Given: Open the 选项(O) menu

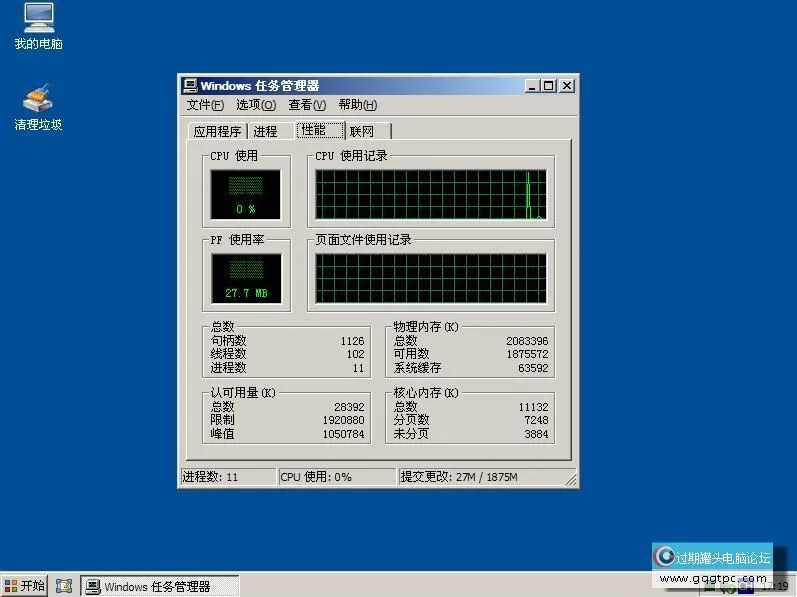Looking at the screenshot, I should pos(256,105).
